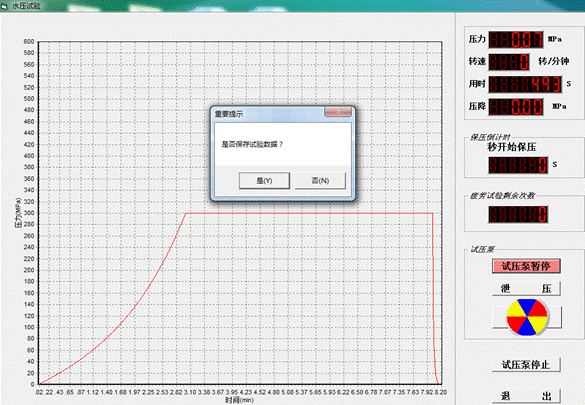Select the 压降 pressure drop display
This screenshot has height=405, width=585.
click(x=516, y=107)
